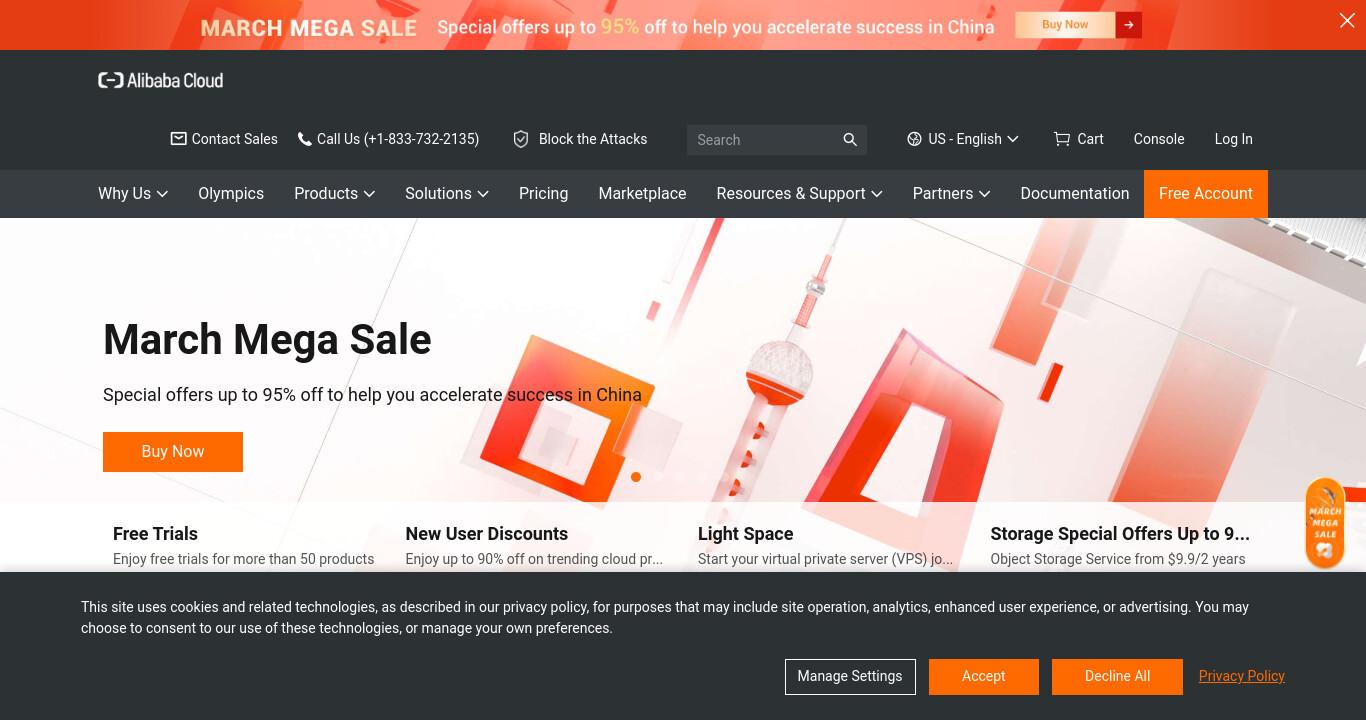Click in the Search input field
Image resolution: width=1366 pixels, height=720 pixels.
(763, 140)
